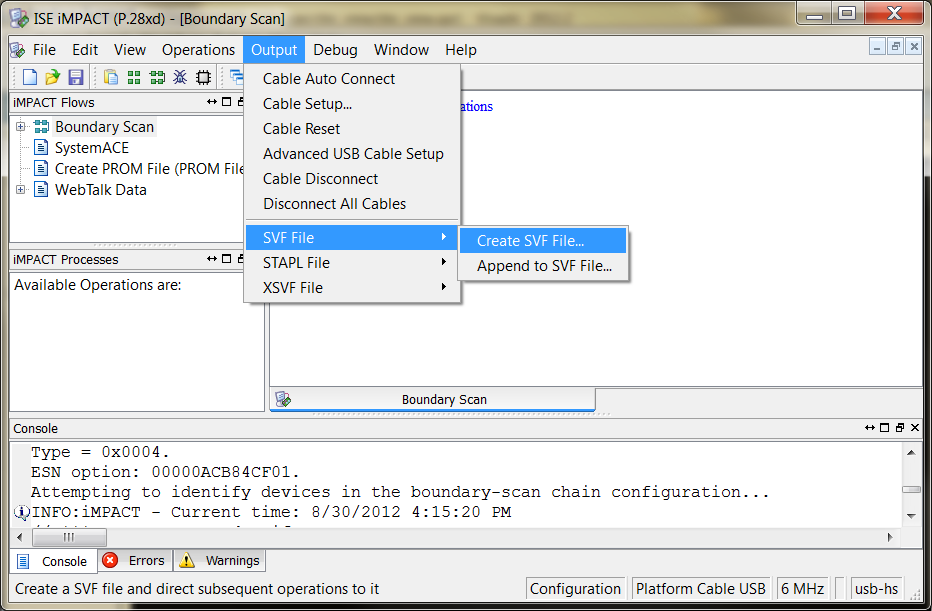Click the console horizontal scrollbar thumb

point(69,537)
